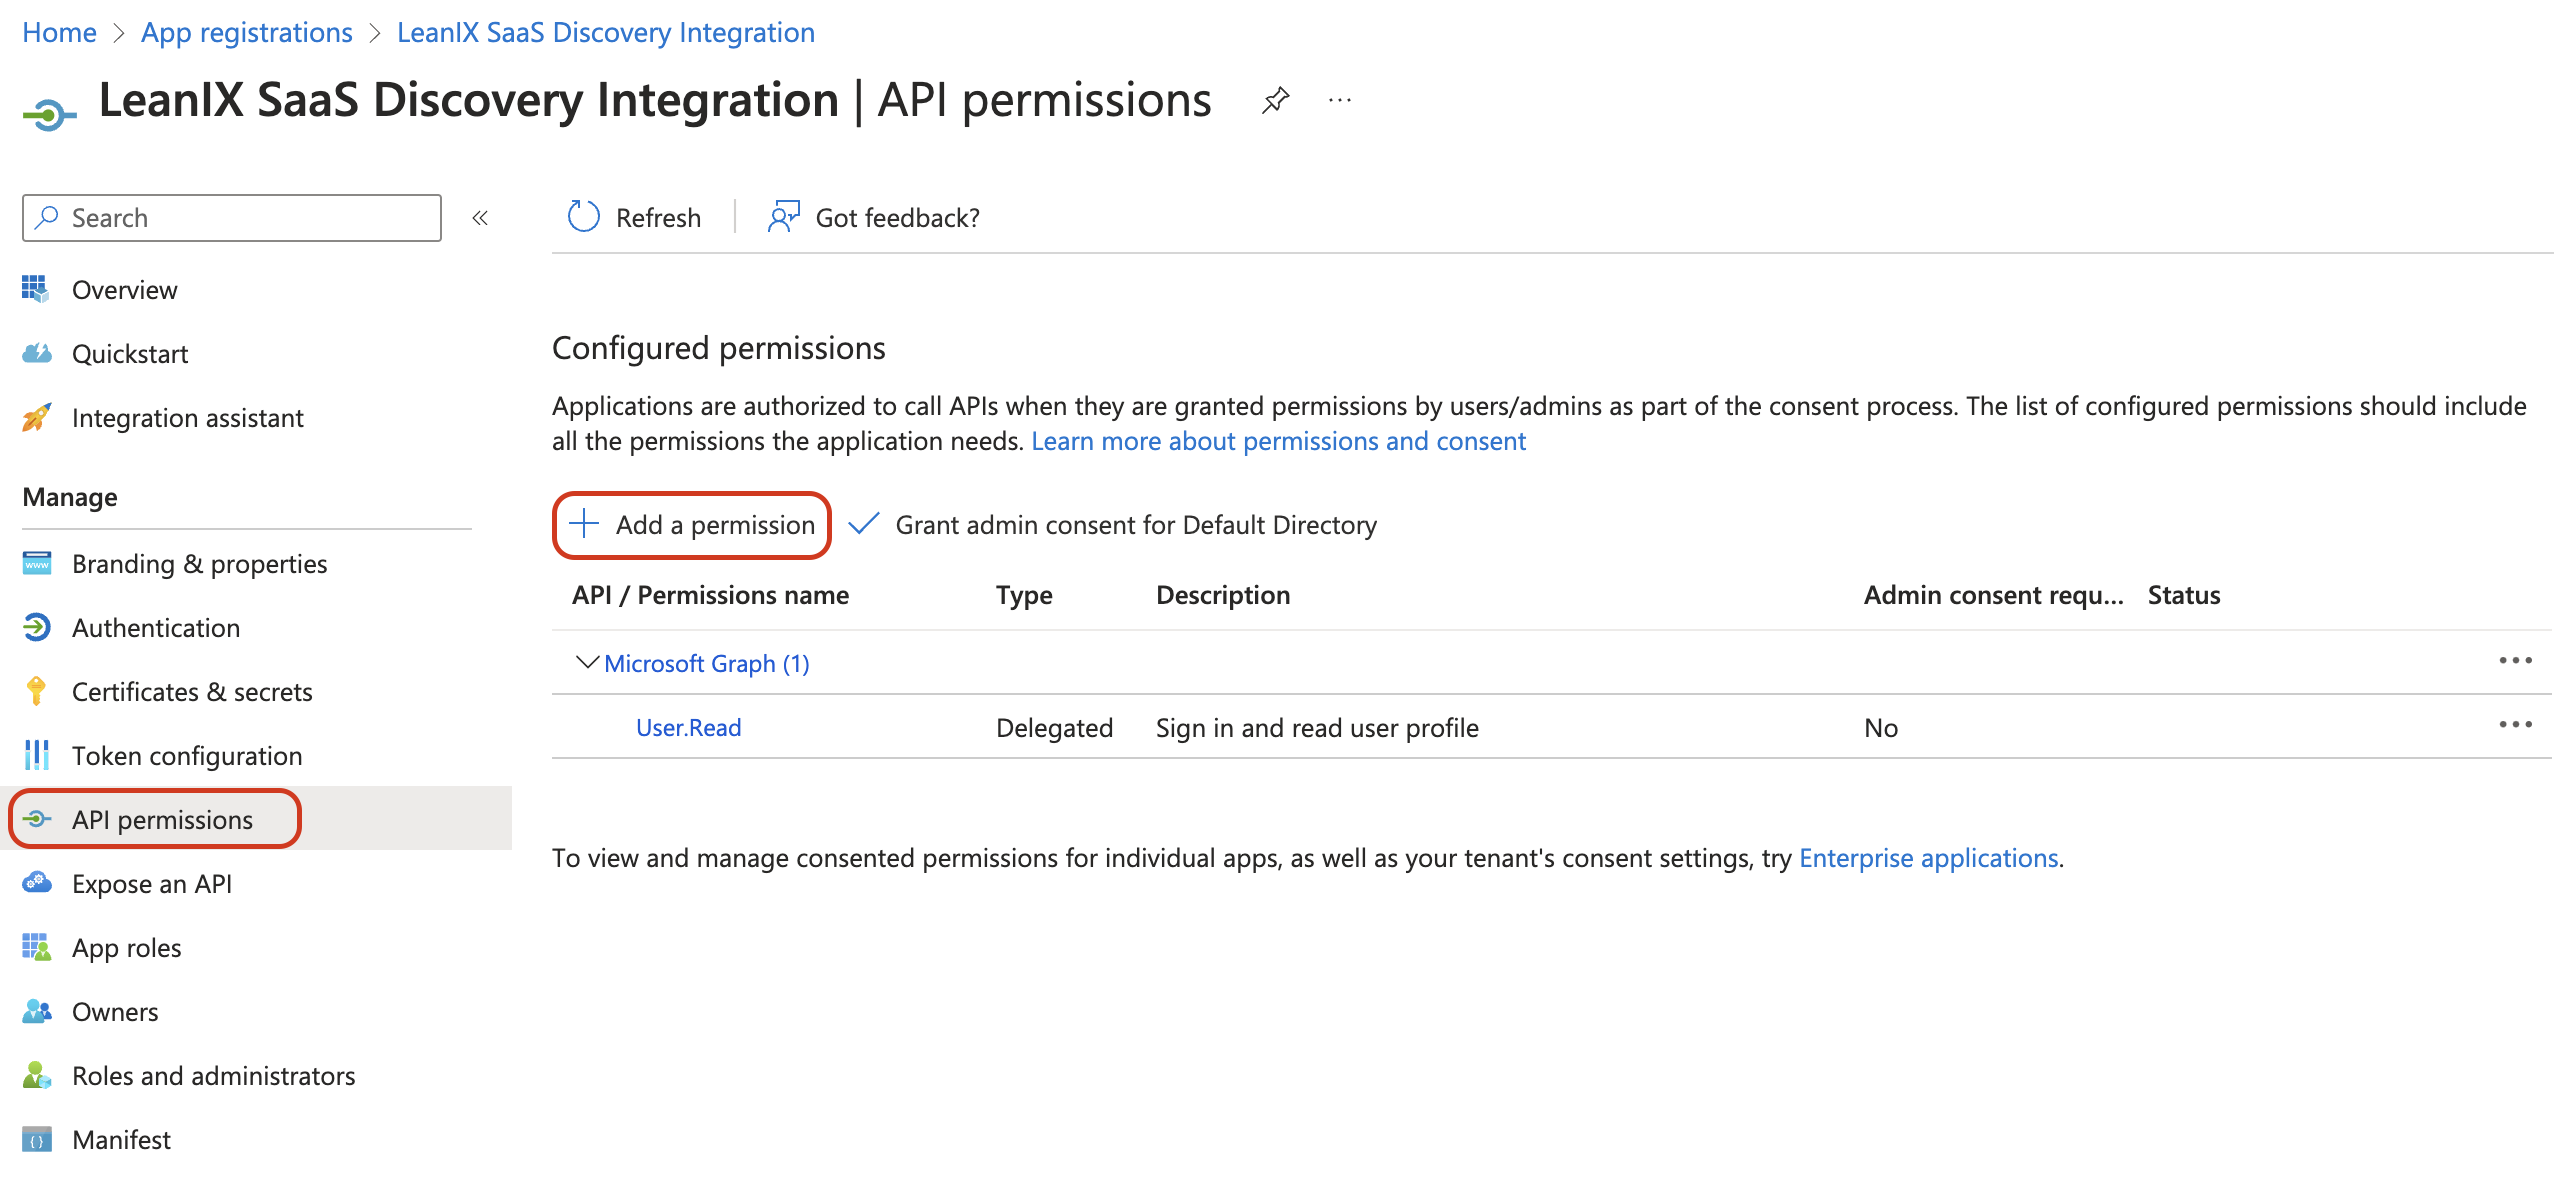
Task: Click the Owners people icon
Action: click(37, 1011)
